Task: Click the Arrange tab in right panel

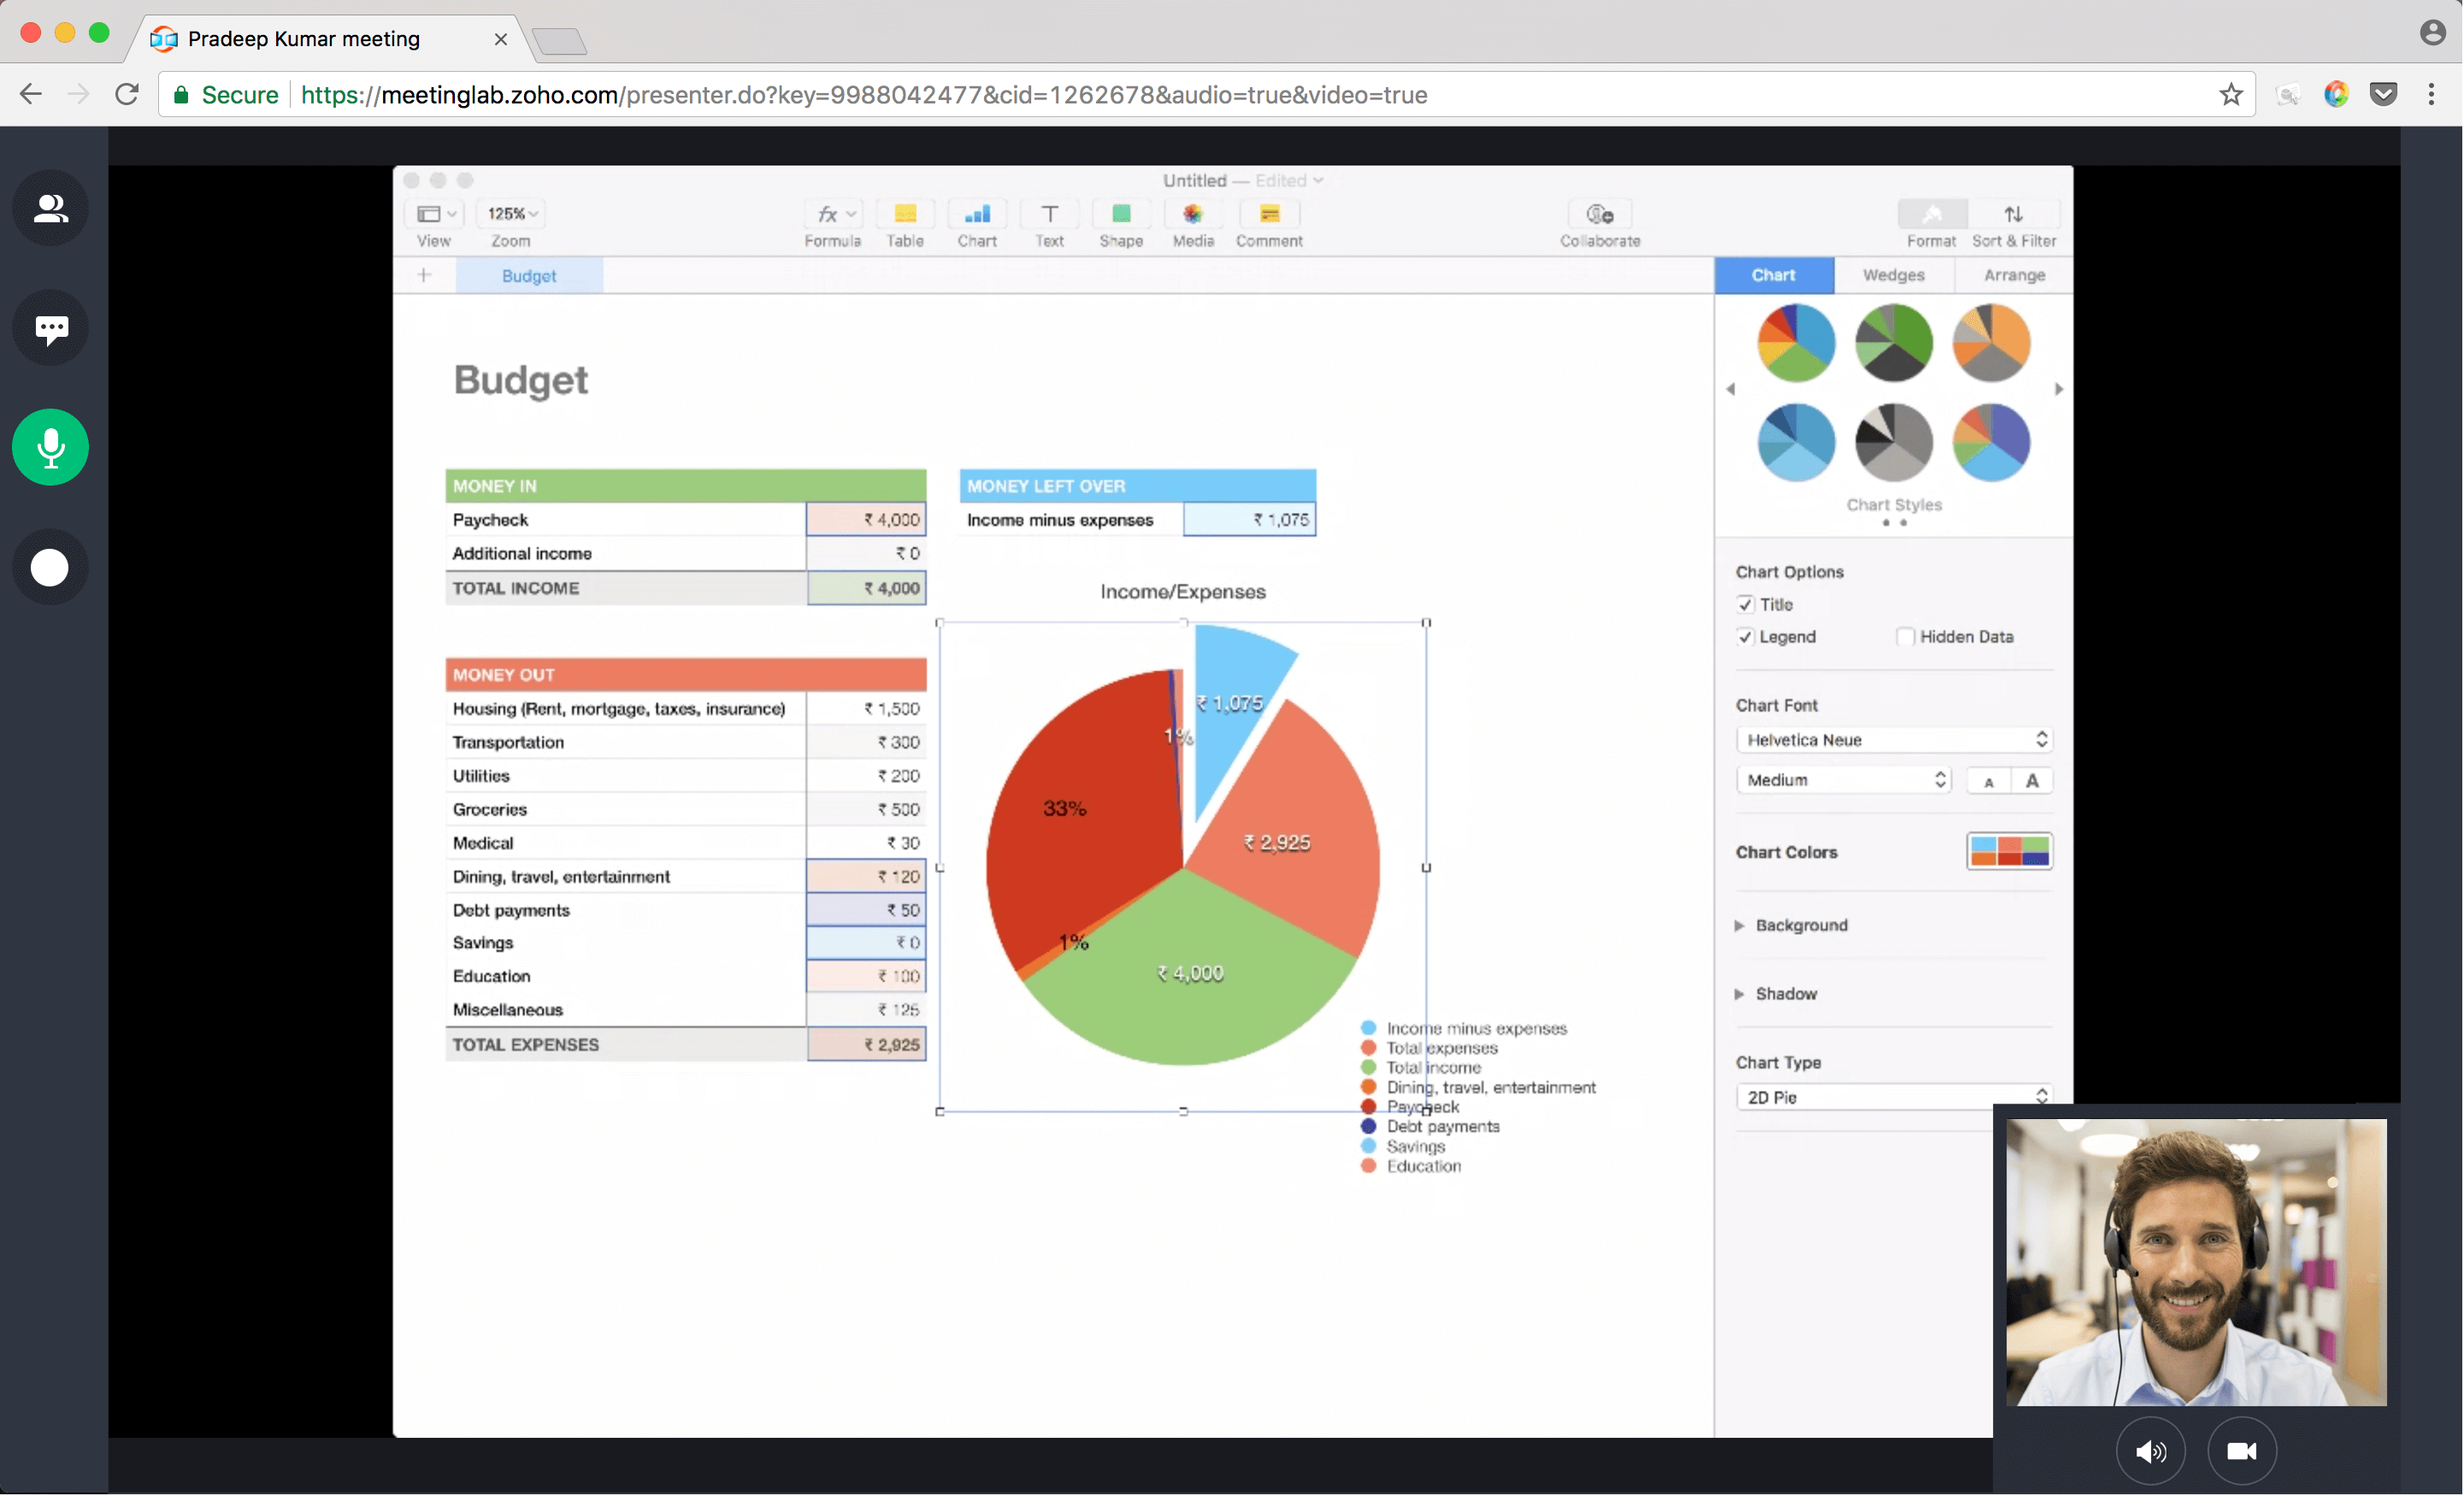Action: click(x=2013, y=274)
